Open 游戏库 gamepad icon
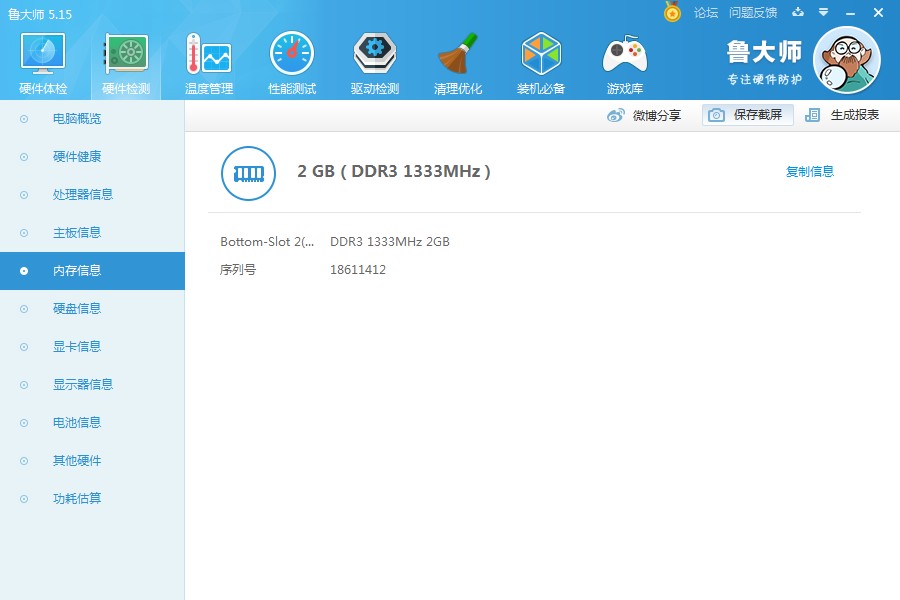Image resolution: width=900 pixels, height=600 pixels. pyautogui.click(x=624, y=54)
